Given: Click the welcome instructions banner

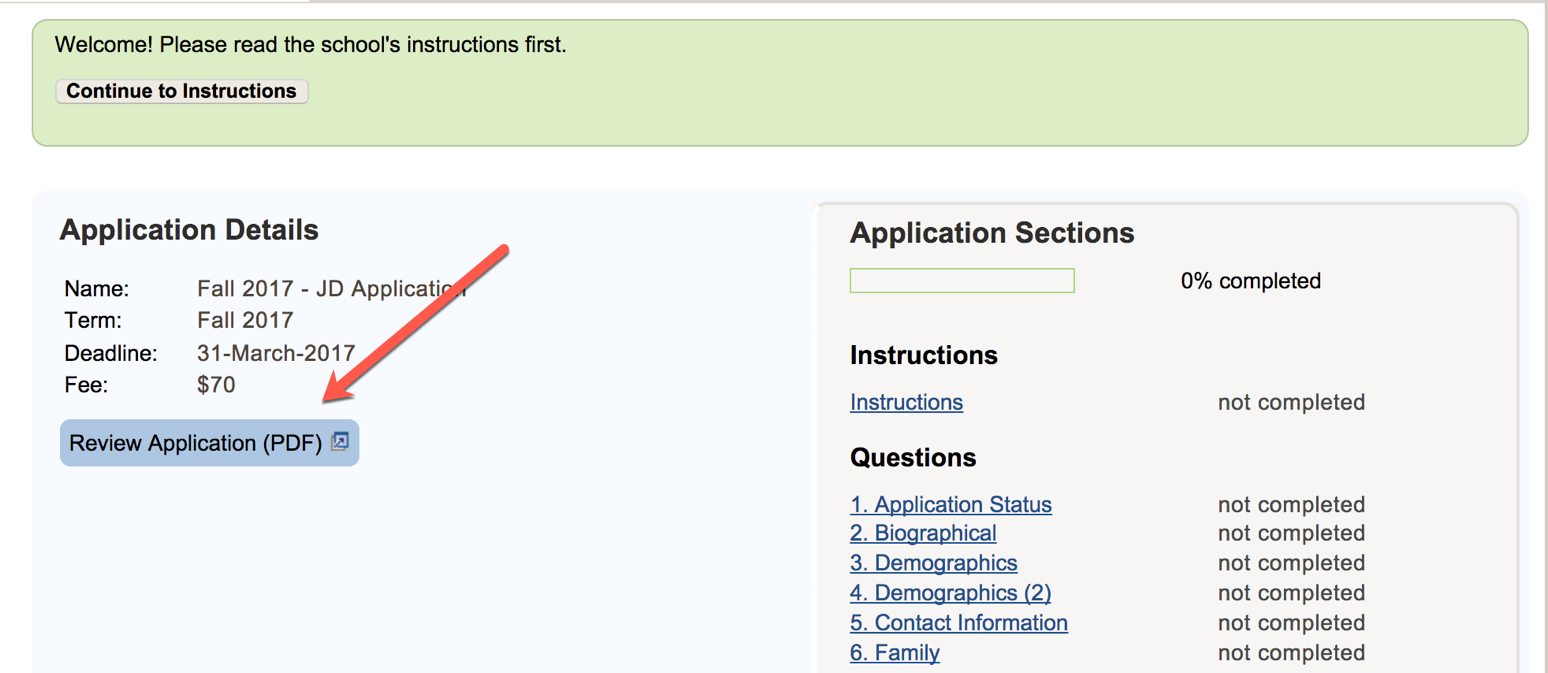Looking at the screenshot, I should tap(310, 44).
